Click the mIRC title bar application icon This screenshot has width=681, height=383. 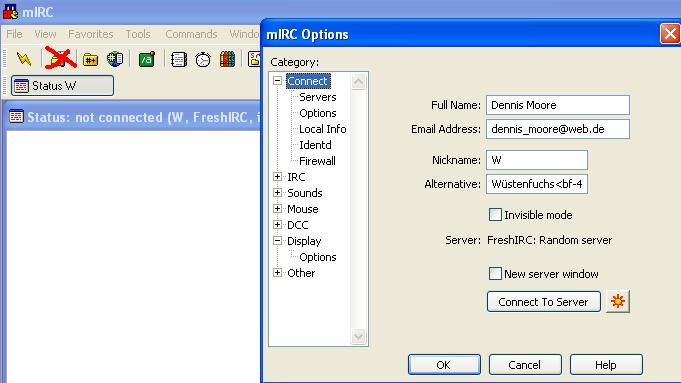click(x=10, y=12)
